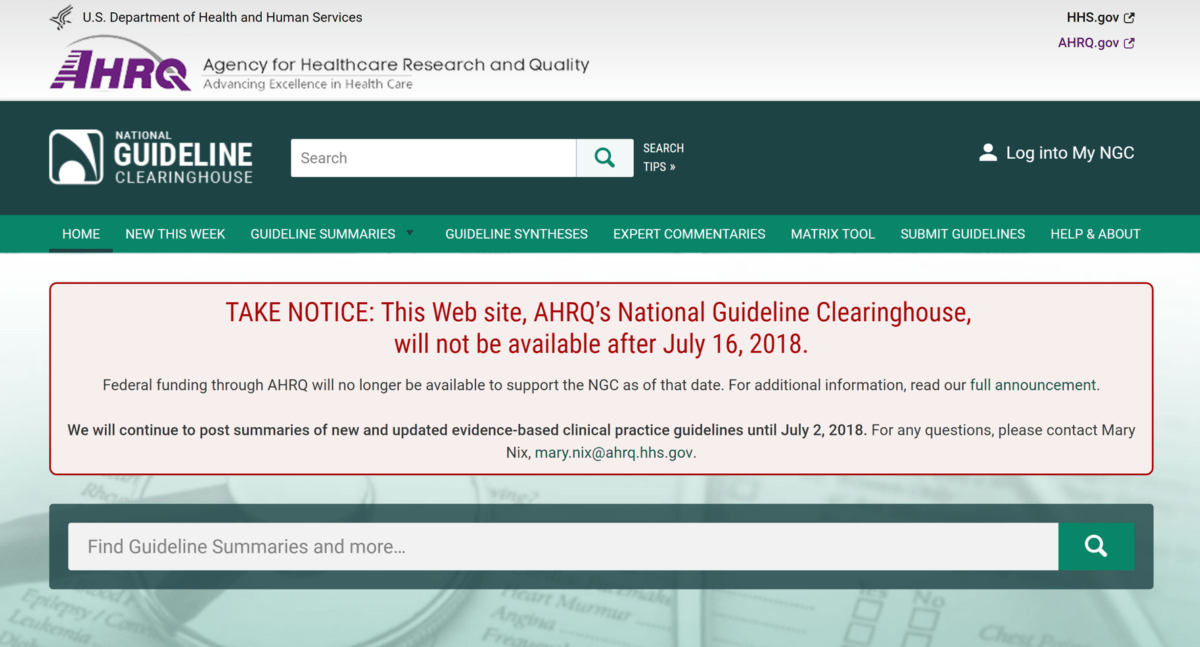Screen dimensions: 1200x647
Task: Open the Matrix Tool page
Action: click(x=832, y=234)
